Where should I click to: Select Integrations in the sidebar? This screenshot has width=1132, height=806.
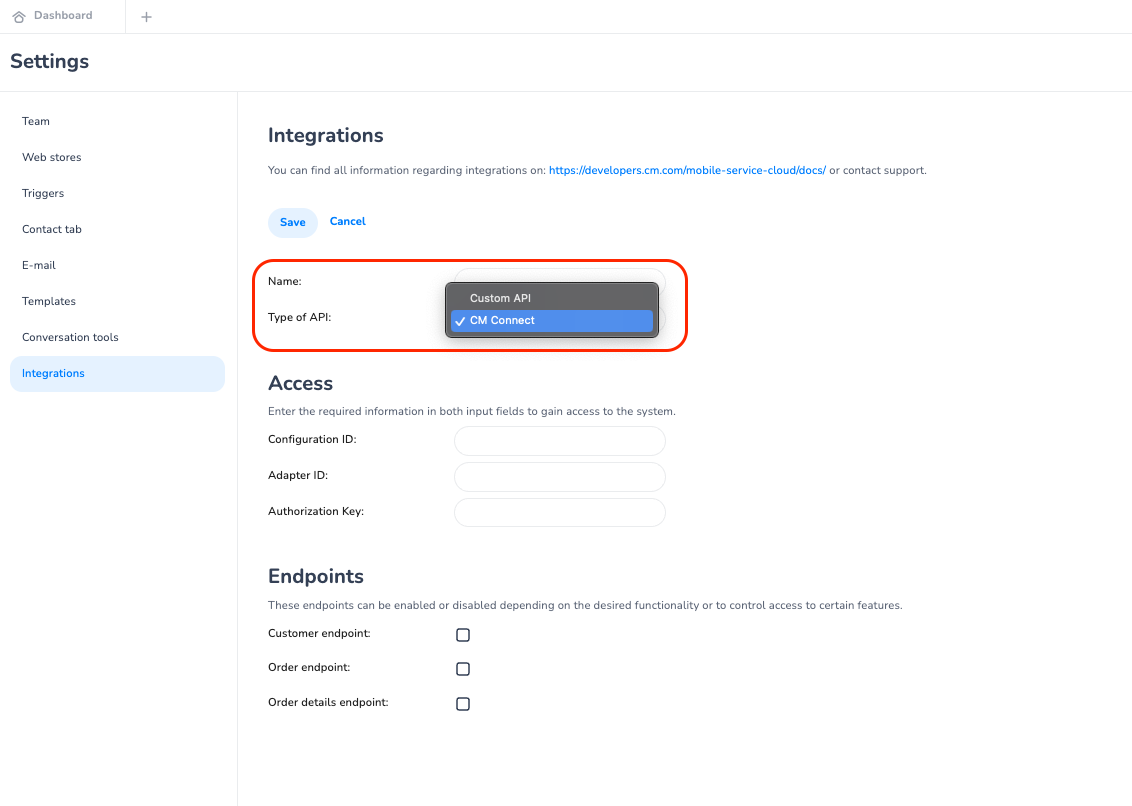pos(53,373)
